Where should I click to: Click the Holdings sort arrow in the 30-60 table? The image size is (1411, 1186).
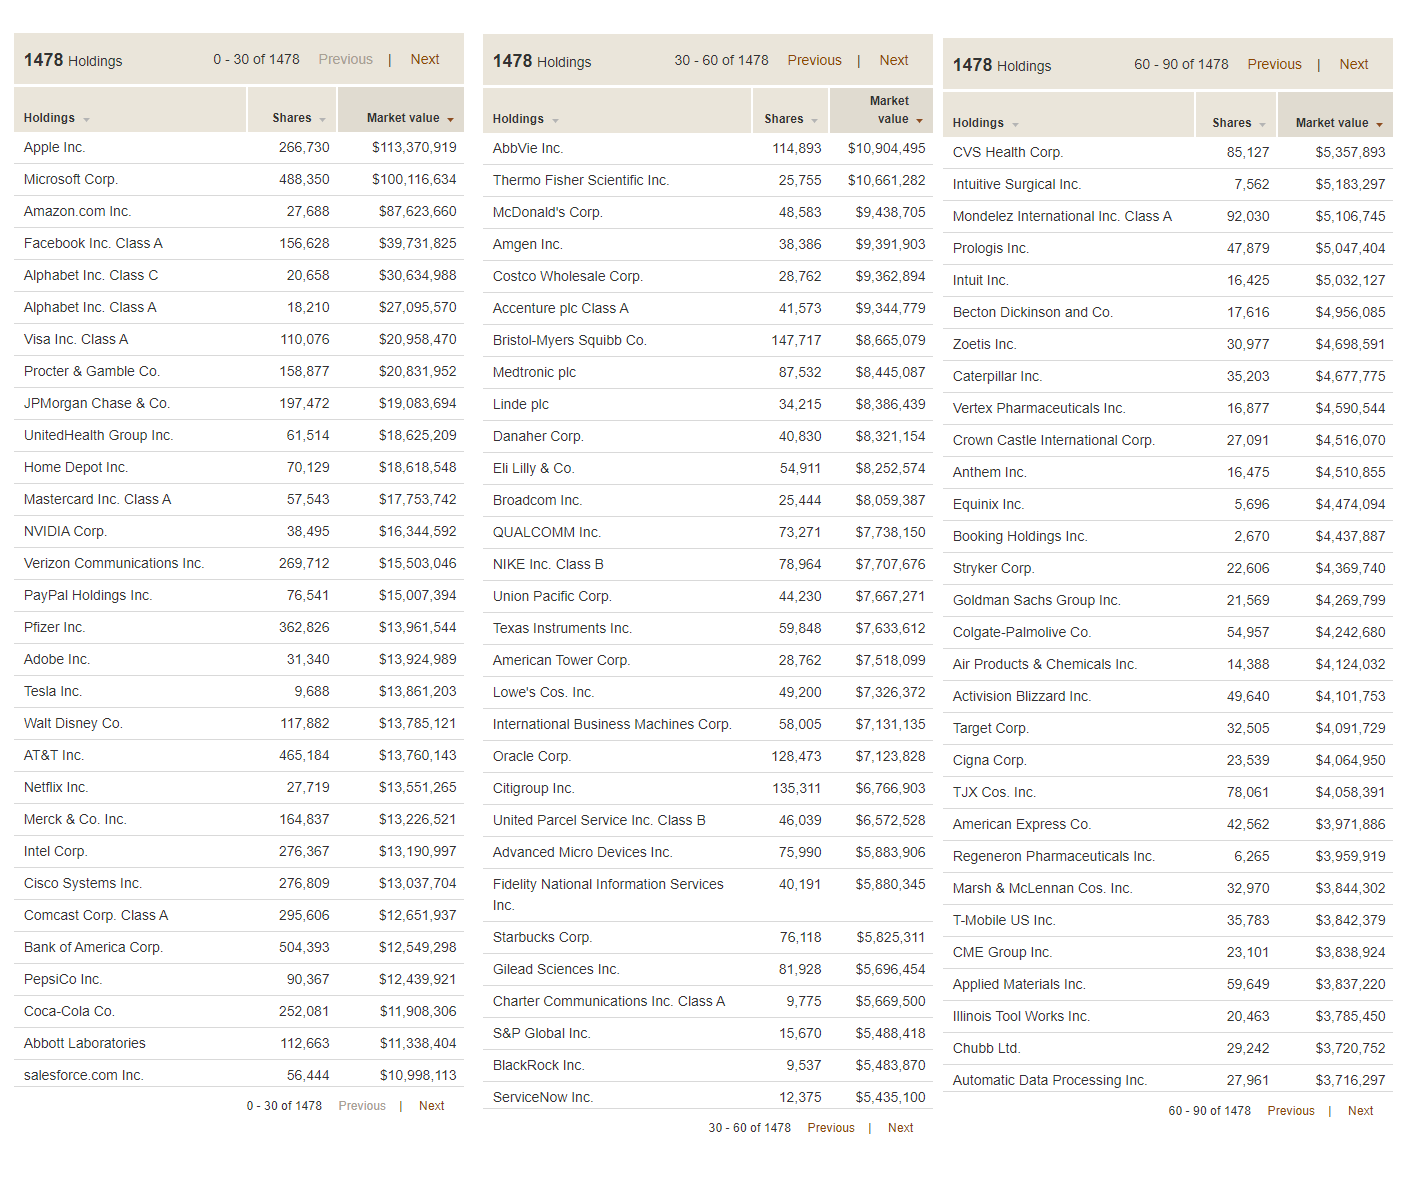click(x=556, y=121)
